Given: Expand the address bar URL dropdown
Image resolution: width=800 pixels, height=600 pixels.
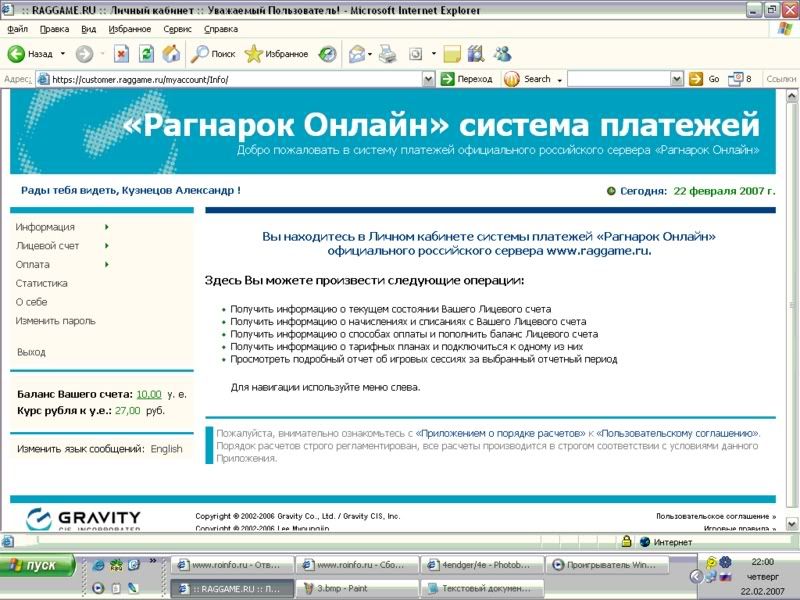Looking at the screenshot, I should (429, 79).
